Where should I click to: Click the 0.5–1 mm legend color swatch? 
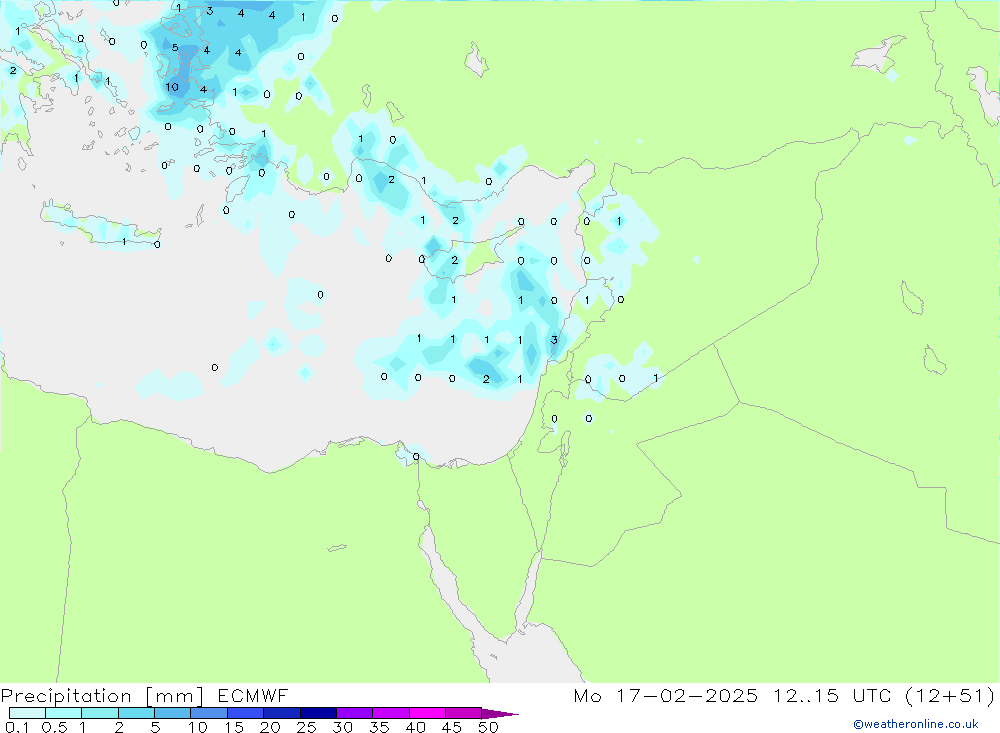(64, 713)
